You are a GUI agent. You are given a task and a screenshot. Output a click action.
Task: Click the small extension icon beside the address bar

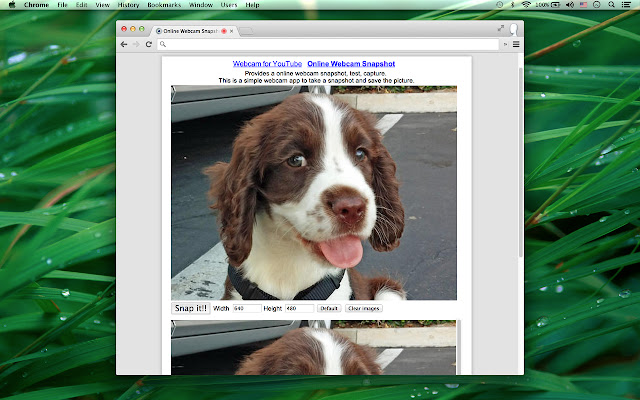(505, 44)
